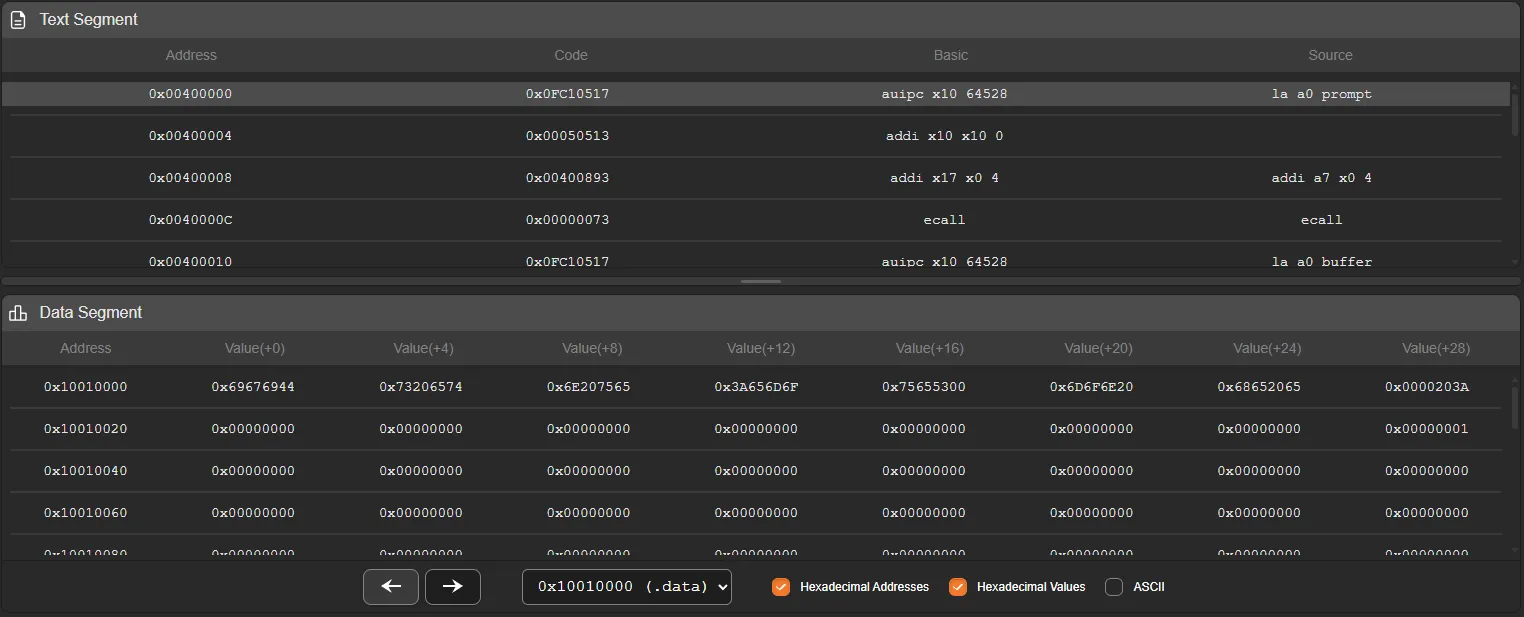Go to previous data page with left arrow
The height and width of the screenshot is (617, 1524).
coord(391,587)
